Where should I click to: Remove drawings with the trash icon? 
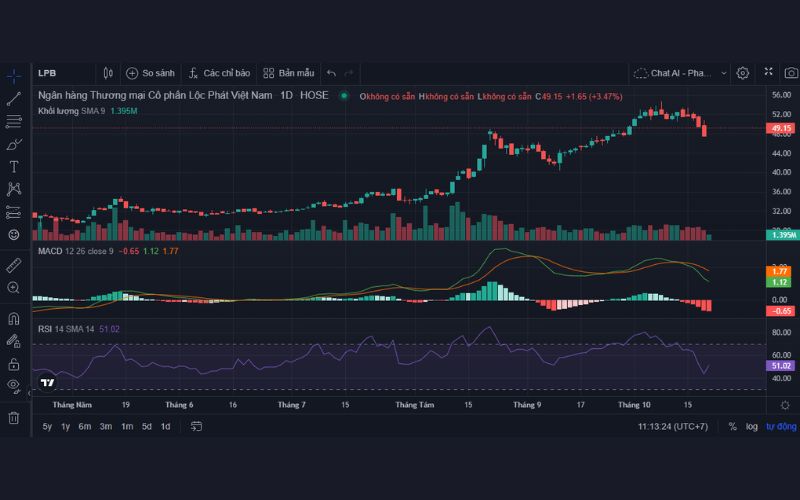14,417
